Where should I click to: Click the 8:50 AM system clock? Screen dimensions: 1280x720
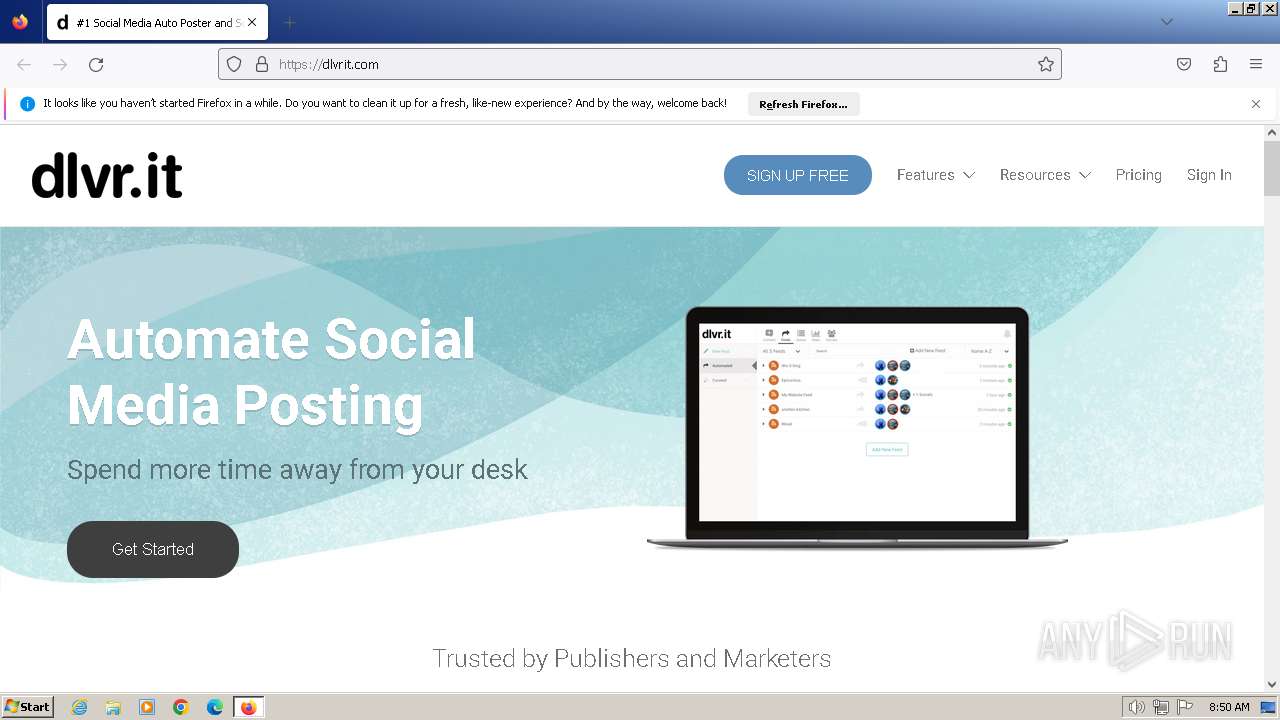tap(1229, 707)
